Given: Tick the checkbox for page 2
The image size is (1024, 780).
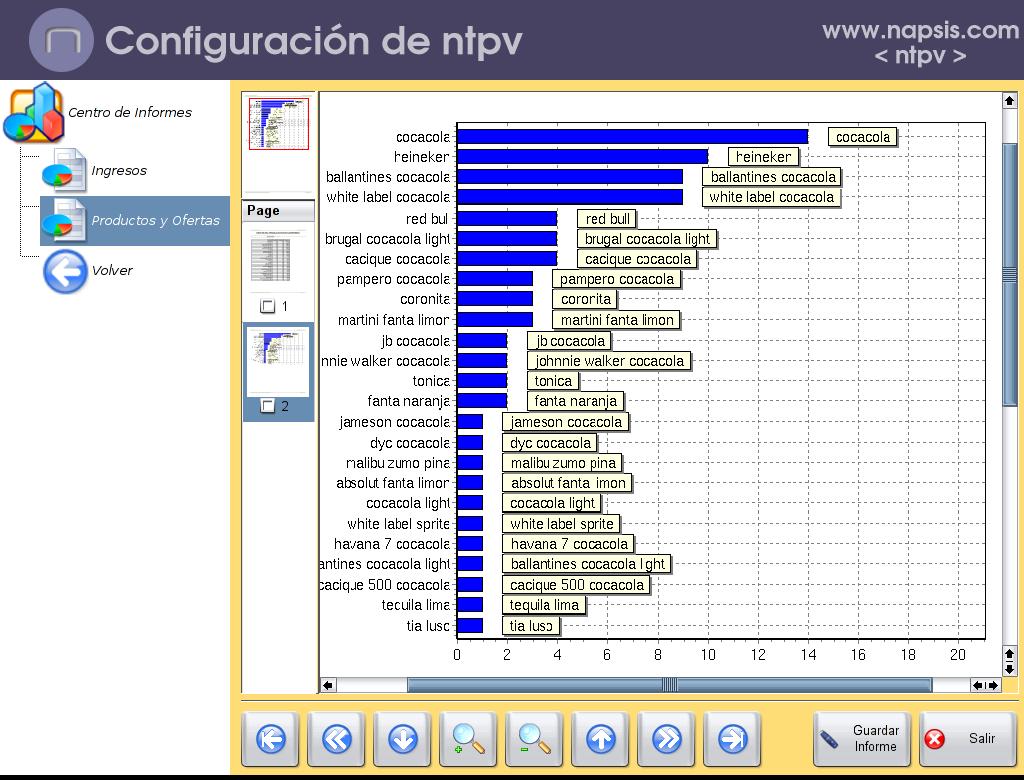Looking at the screenshot, I should coord(267,406).
